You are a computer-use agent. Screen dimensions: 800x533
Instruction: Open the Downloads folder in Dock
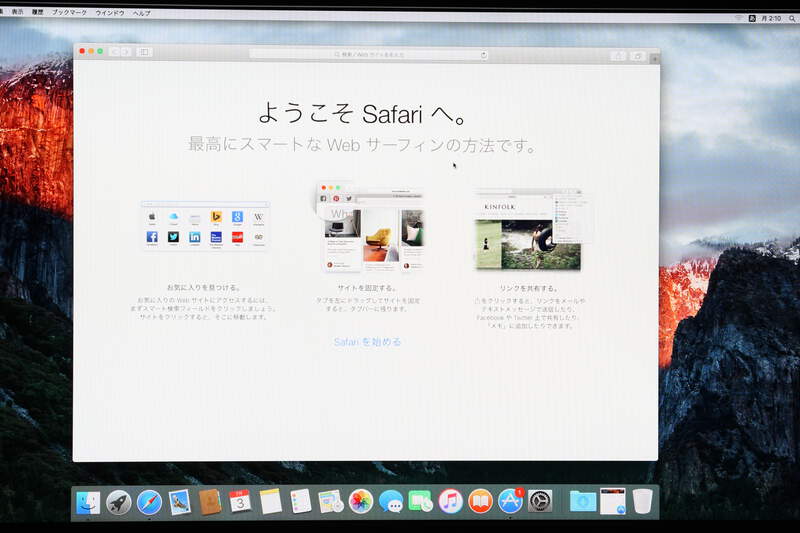coord(583,502)
